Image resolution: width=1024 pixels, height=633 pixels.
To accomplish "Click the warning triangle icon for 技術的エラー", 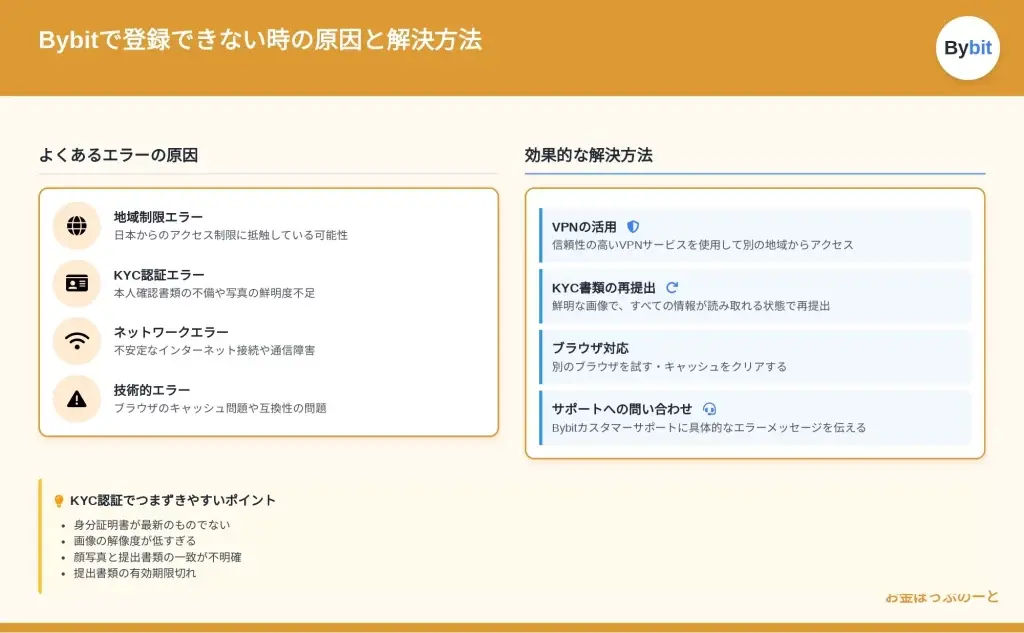I will click(77, 399).
